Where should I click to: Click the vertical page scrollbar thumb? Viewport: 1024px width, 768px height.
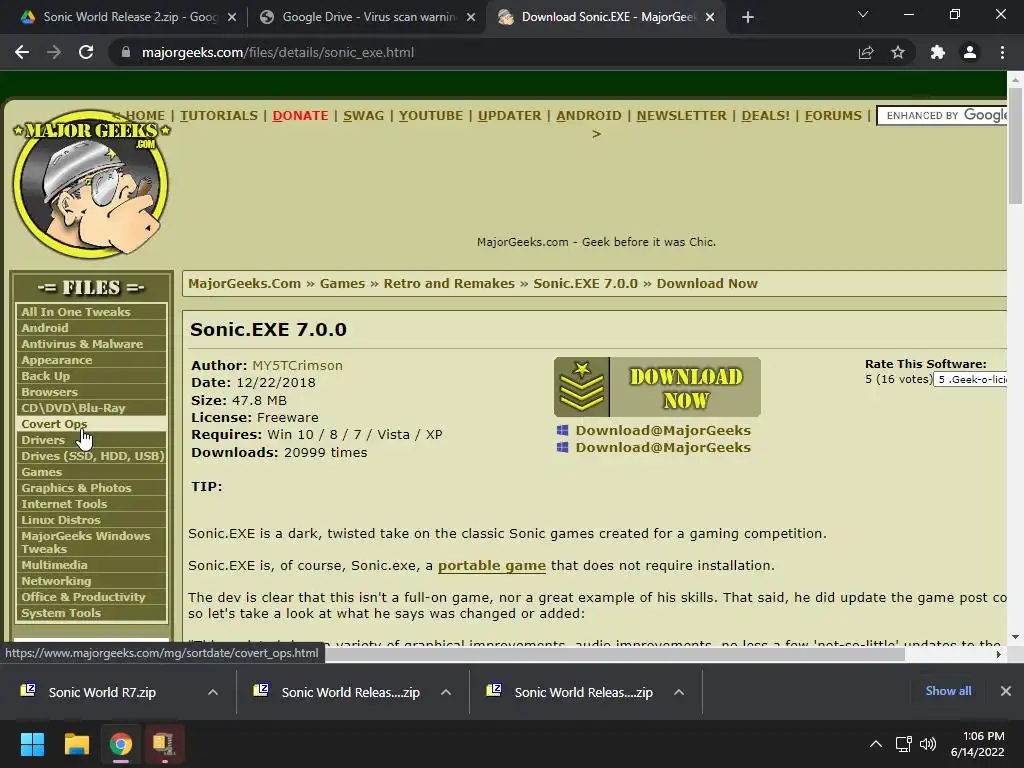click(1015, 145)
